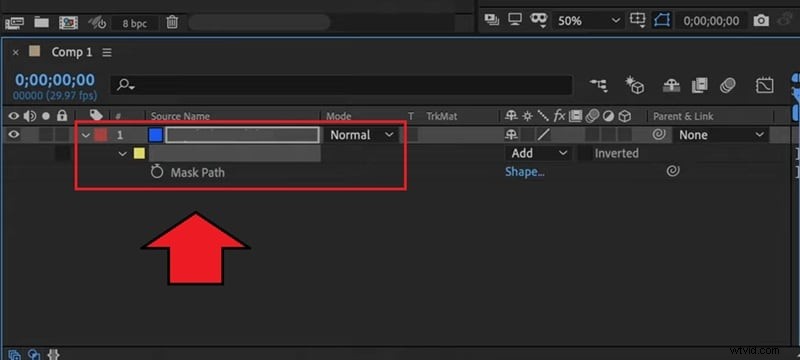Click the timeline current time display
The image size is (800, 360).
[55, 80]
